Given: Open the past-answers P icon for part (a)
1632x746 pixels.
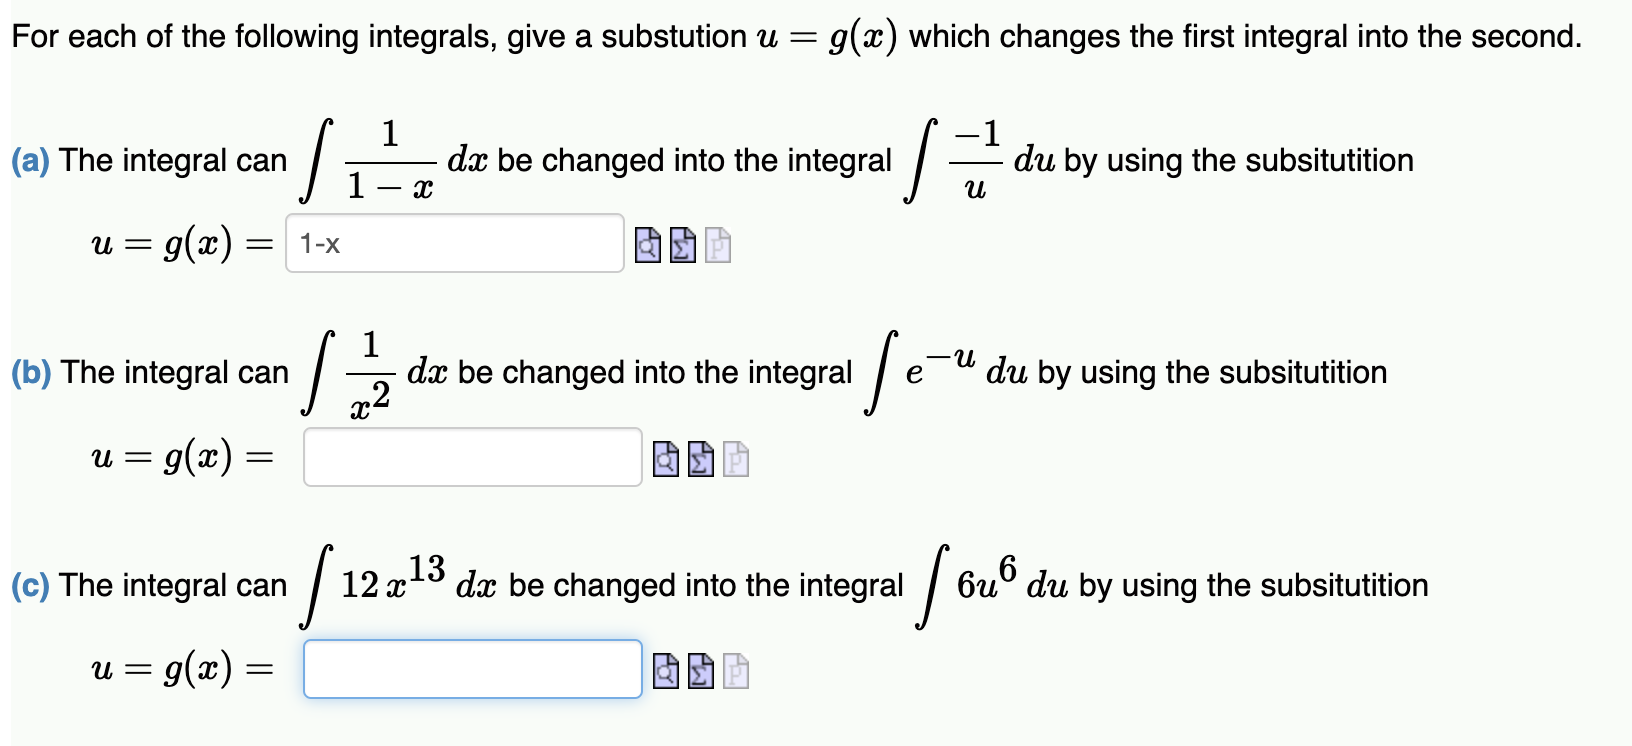Looking at the screenshot, I should point(717,246).
